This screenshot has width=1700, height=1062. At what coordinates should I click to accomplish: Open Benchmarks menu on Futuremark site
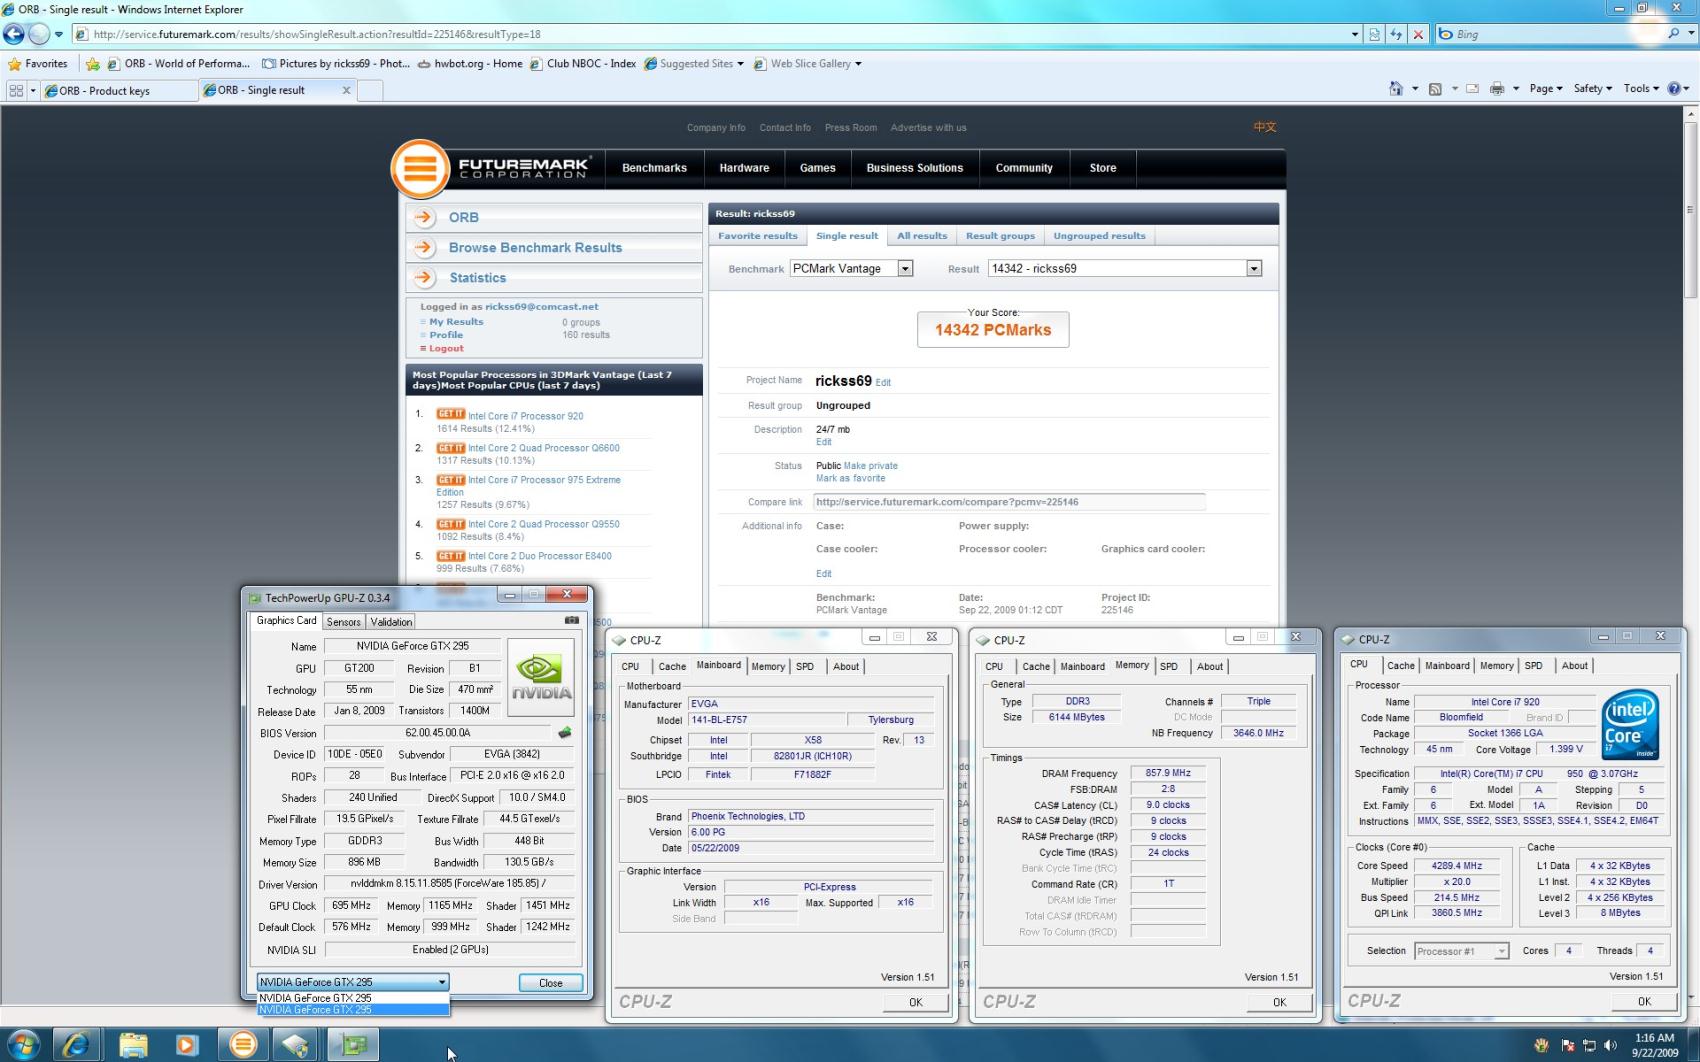[x=654, y=168]
